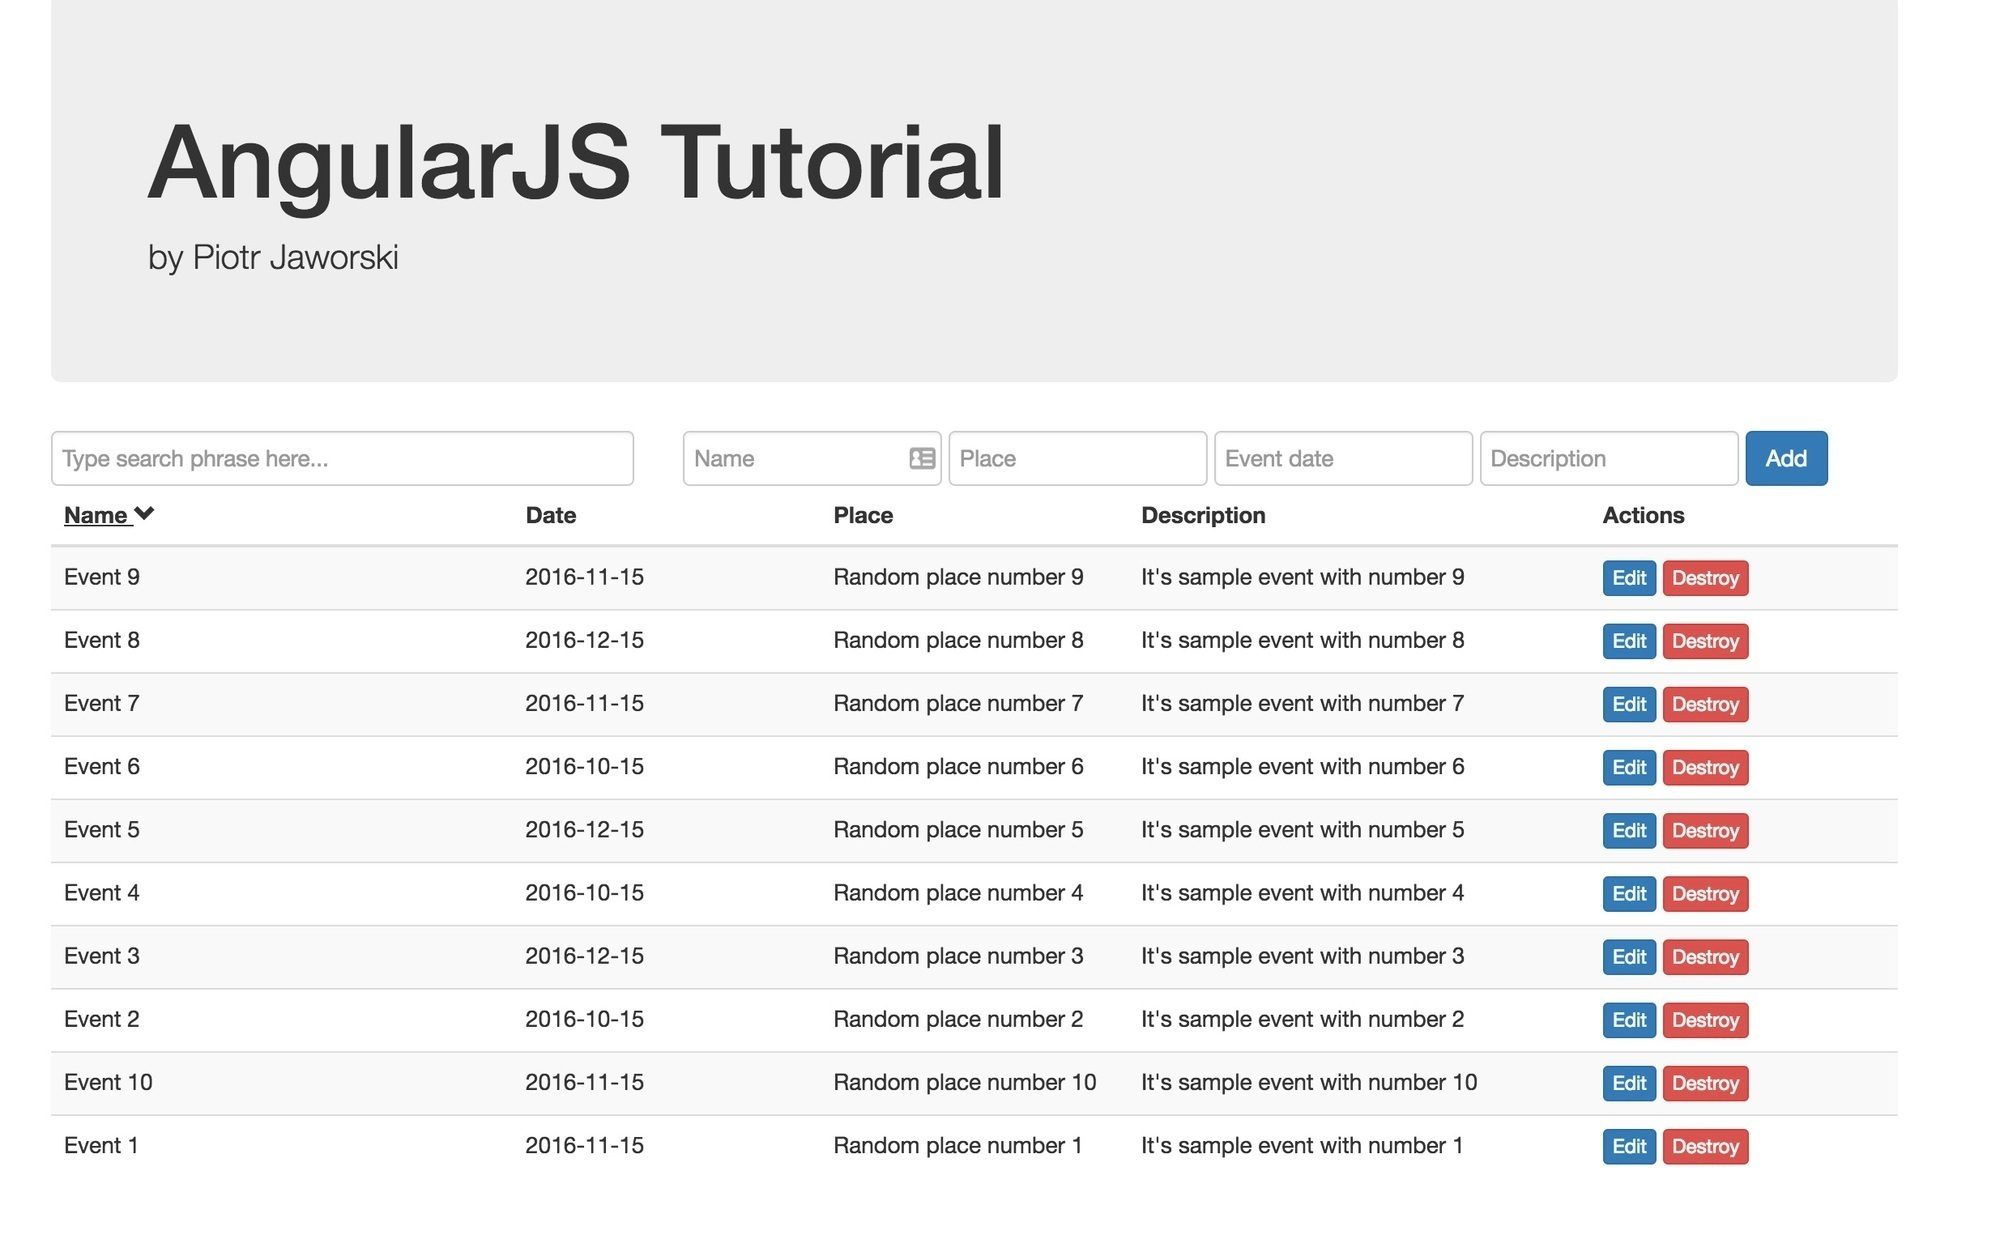Destroy the Event 10 row
This screenshot has width=2000, height=1235.
point(1705,1083)
